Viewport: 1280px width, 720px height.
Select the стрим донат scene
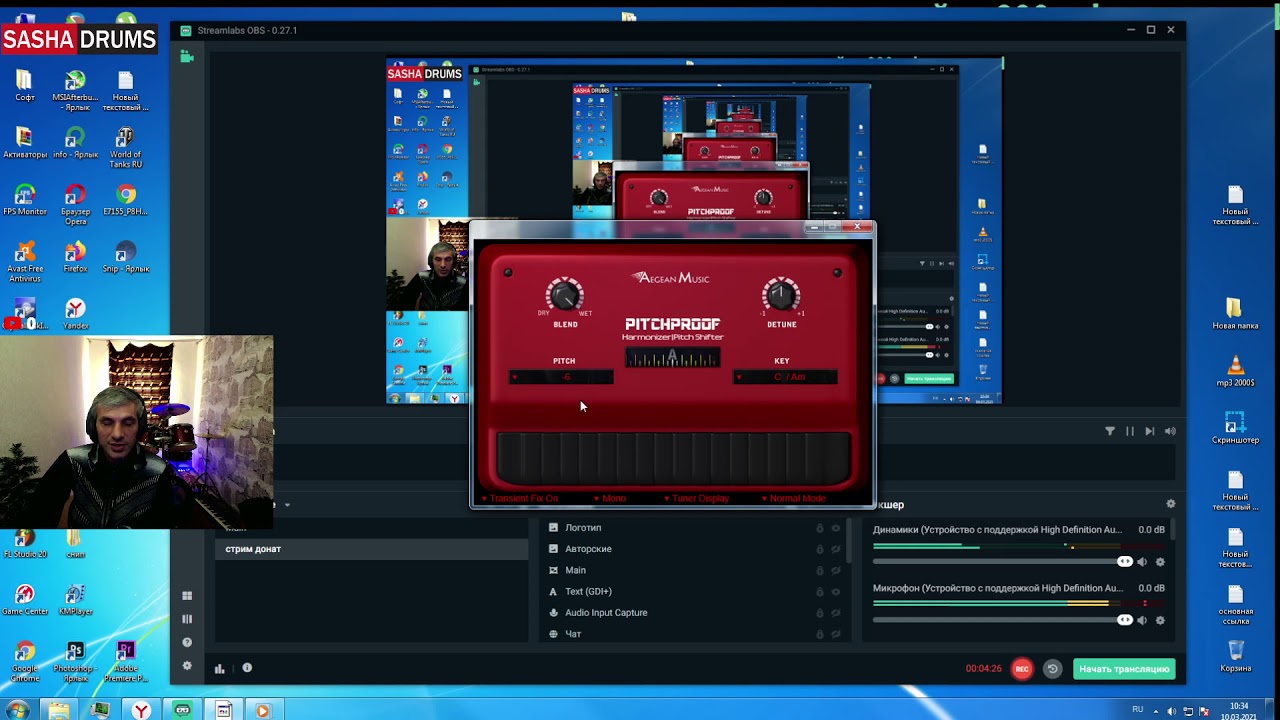(372, 549)
